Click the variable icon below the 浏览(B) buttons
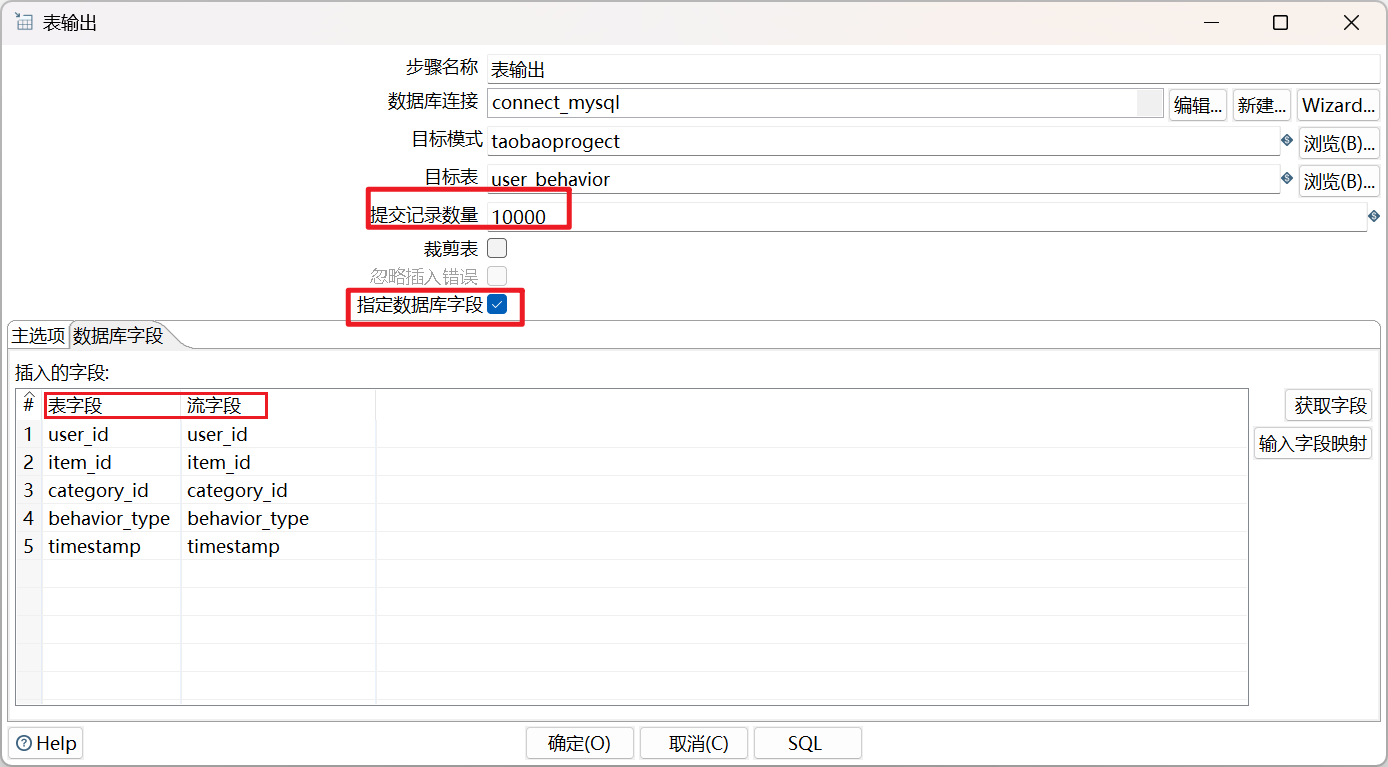 coord(1374,215)
